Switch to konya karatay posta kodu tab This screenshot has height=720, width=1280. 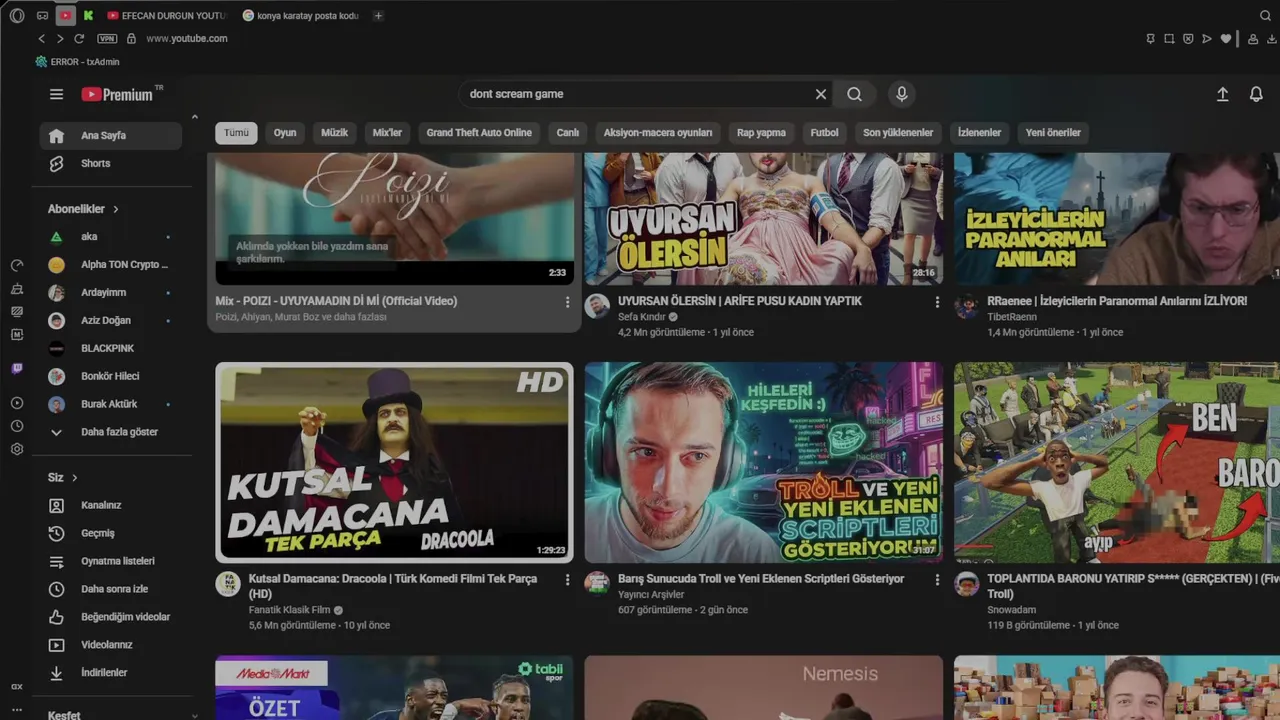(x=301, y=16)
